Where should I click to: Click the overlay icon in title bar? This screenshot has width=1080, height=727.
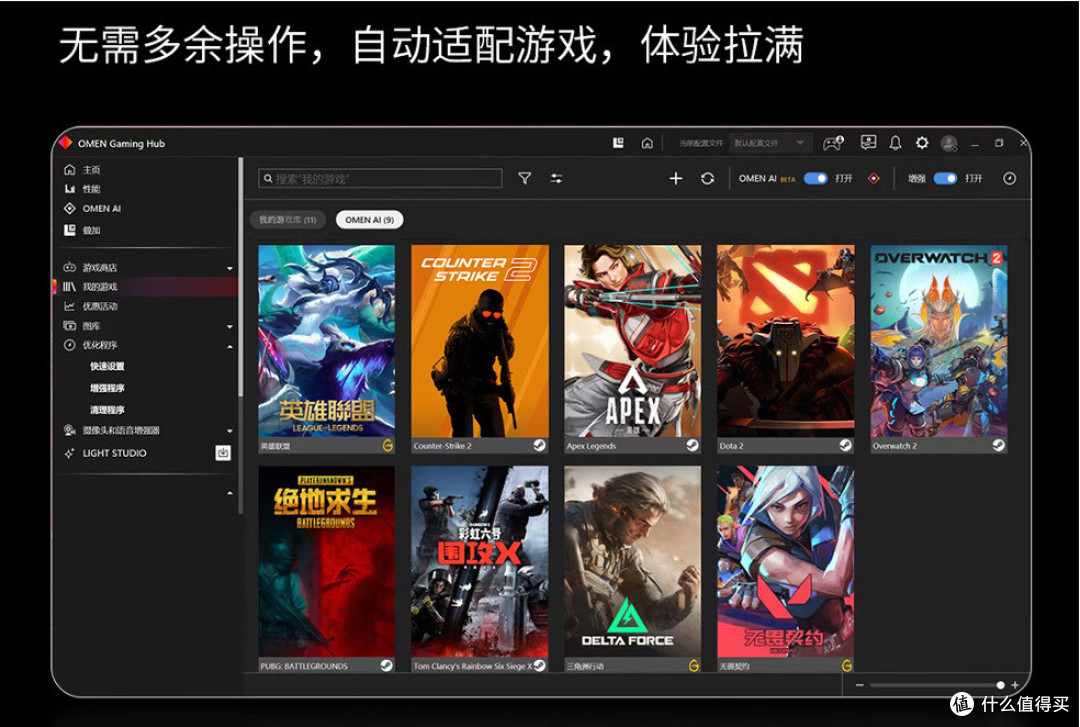click(x=619, y=143)
